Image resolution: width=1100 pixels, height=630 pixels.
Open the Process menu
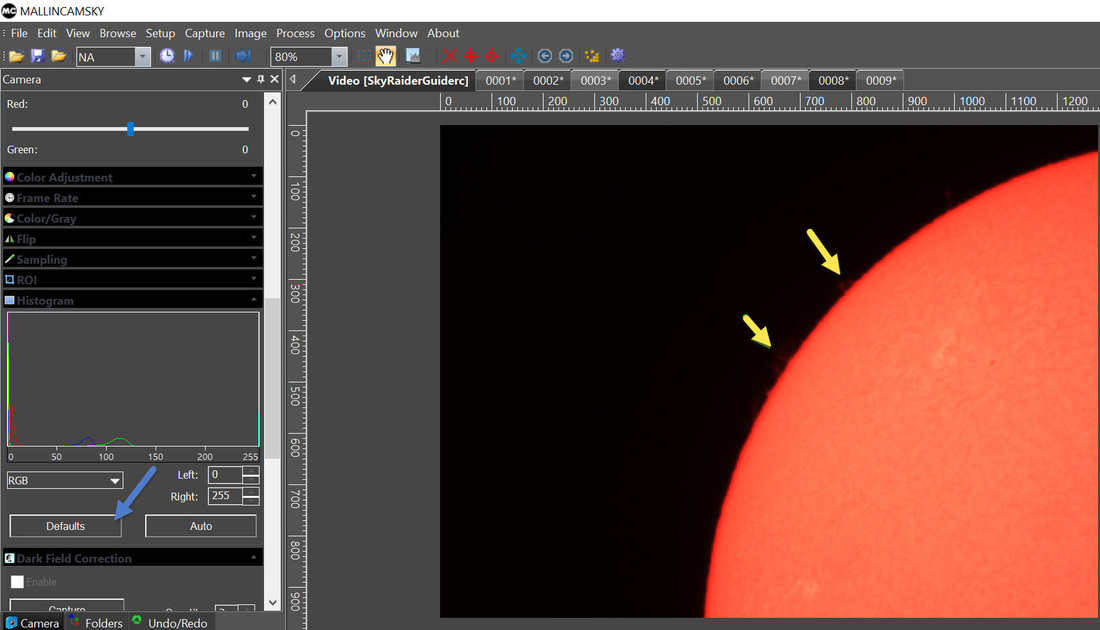pyautogui.click(x=295, y=33)
